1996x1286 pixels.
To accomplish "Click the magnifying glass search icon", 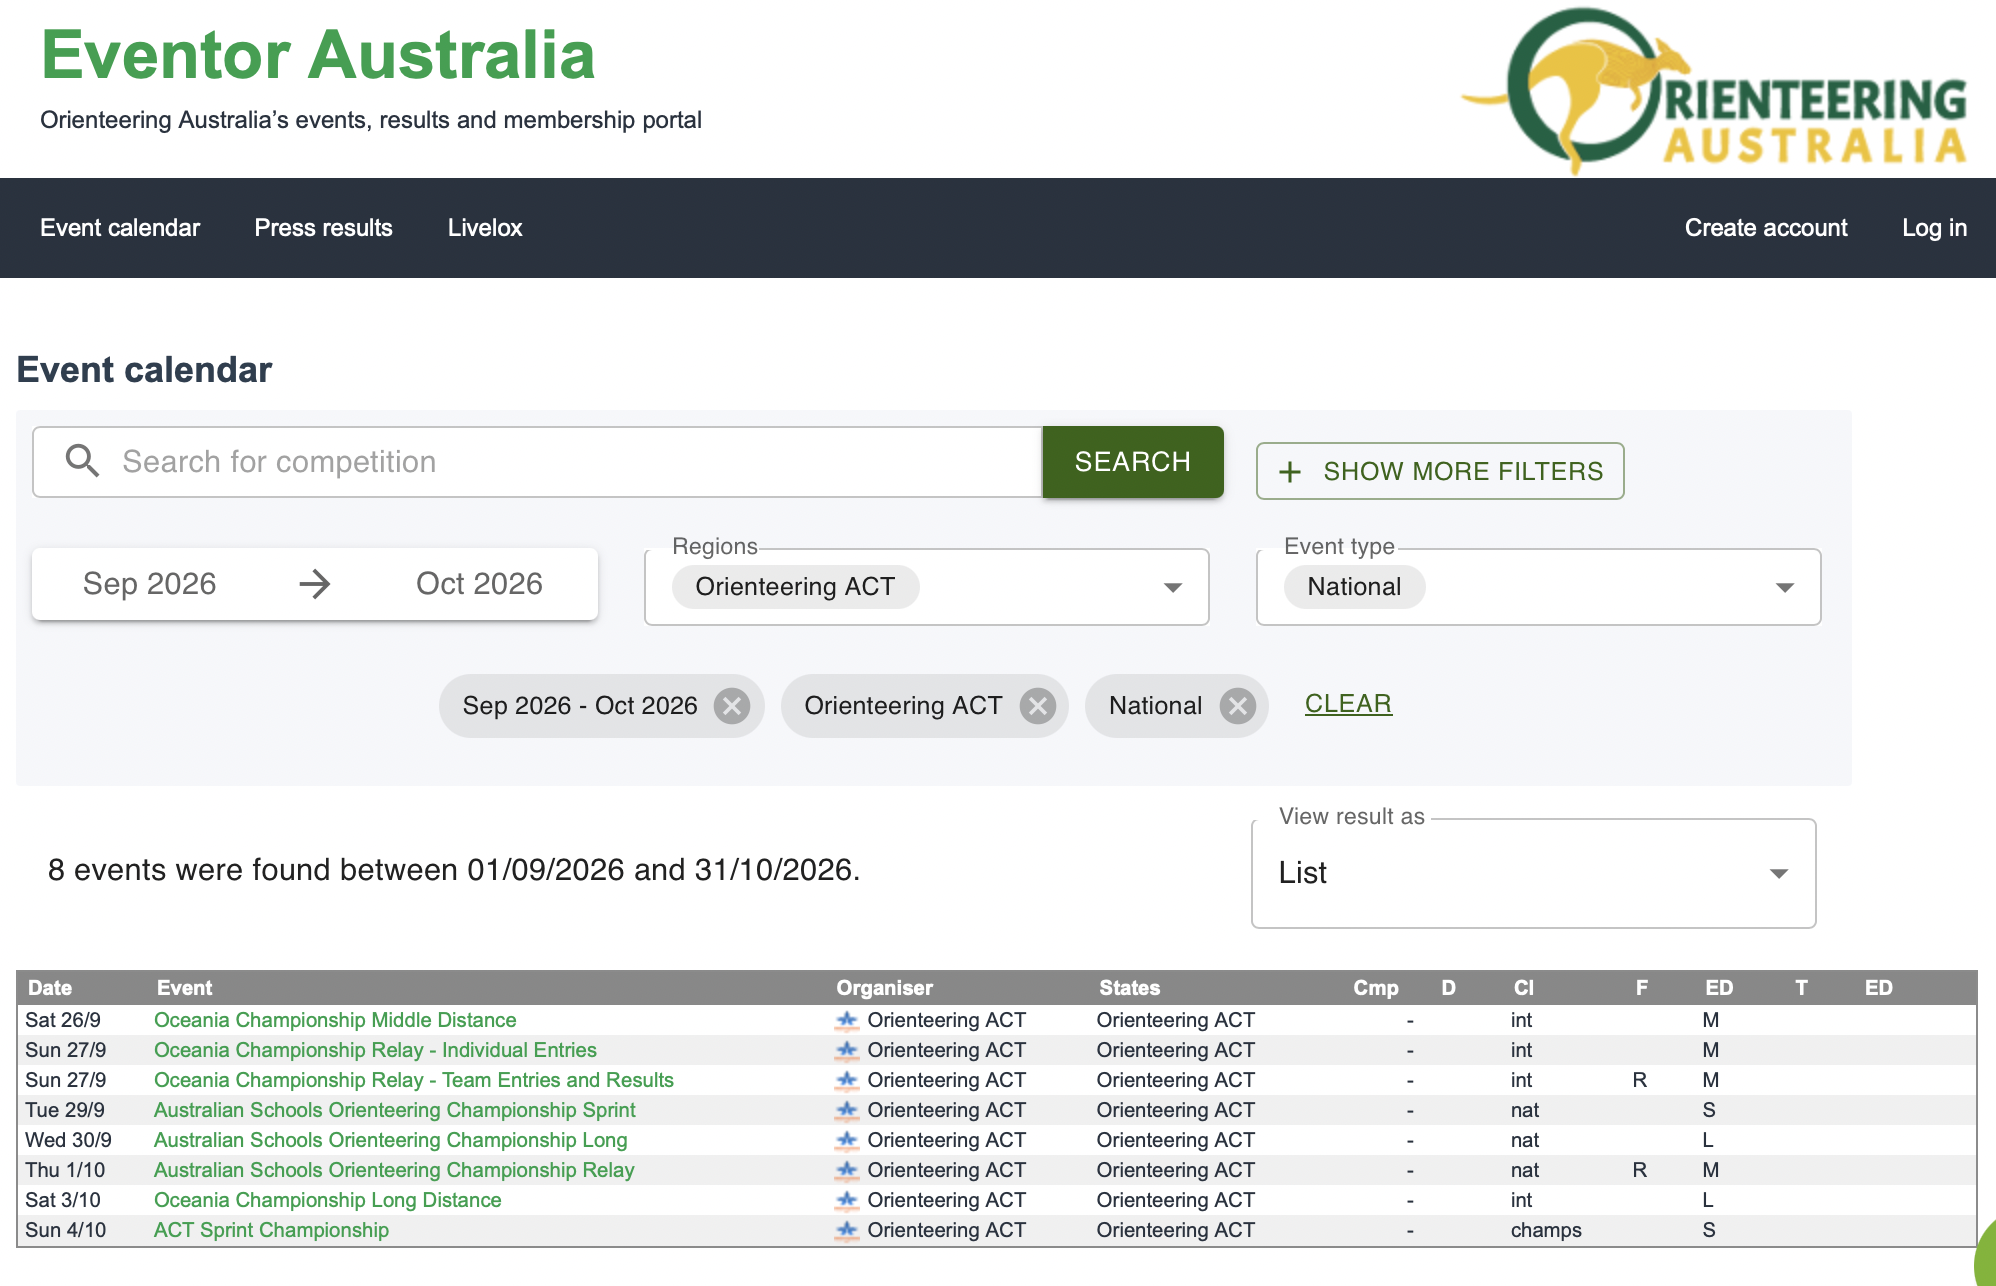I will [82, 461].
